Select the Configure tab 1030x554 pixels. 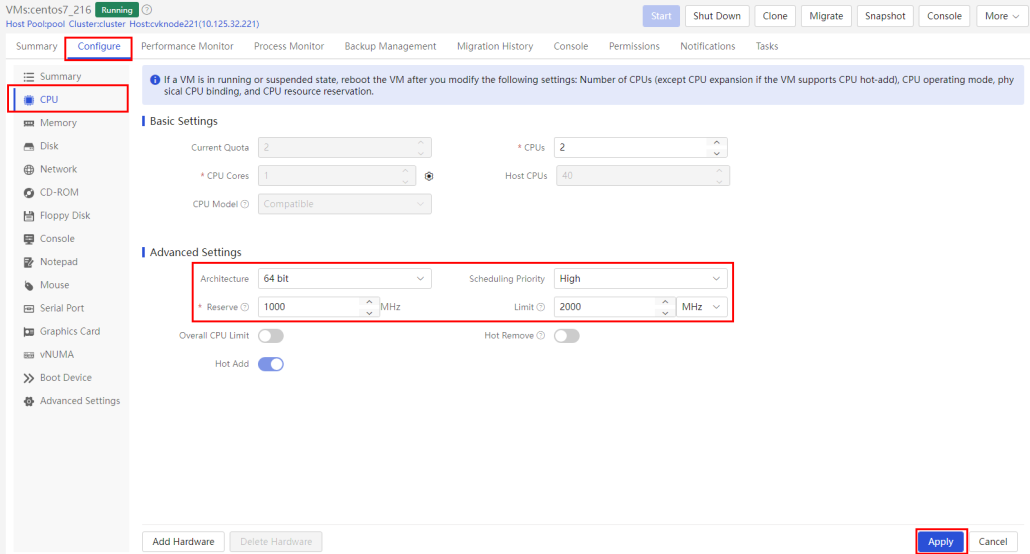99,46
